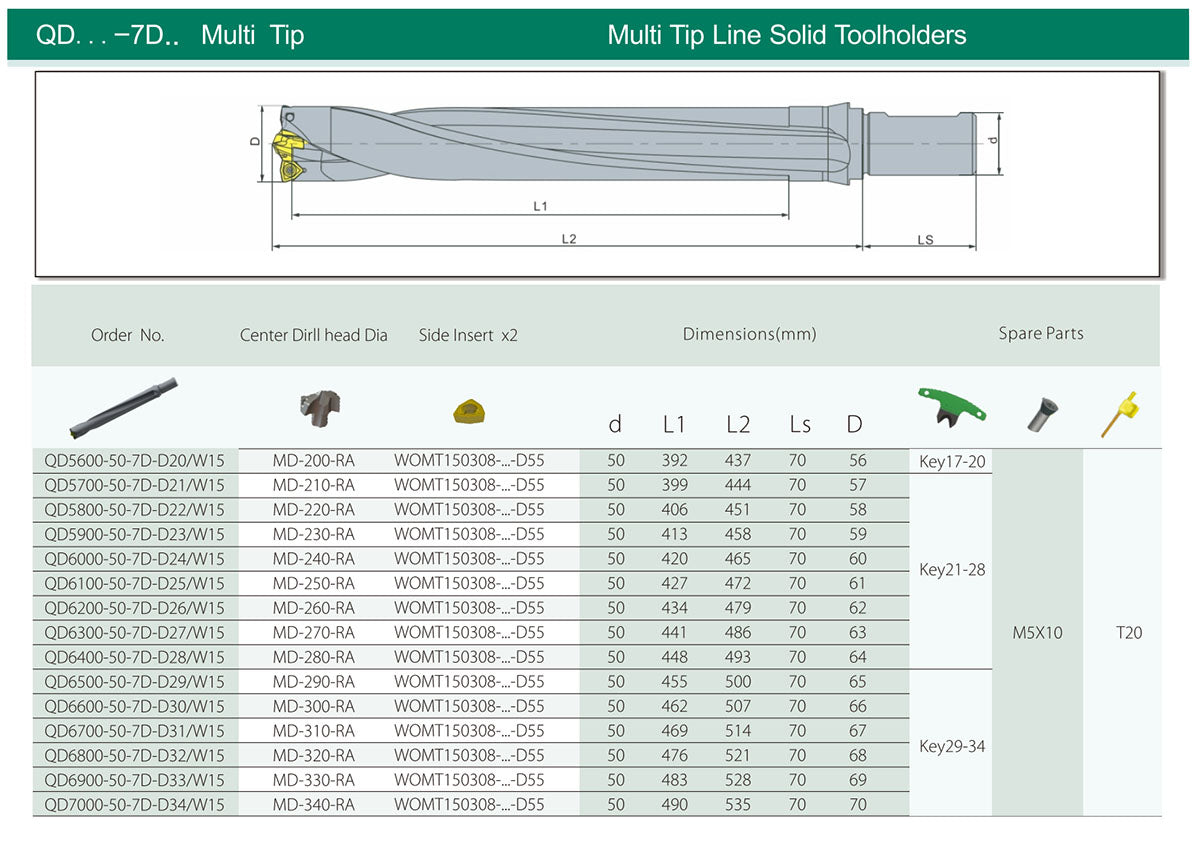
Task: Click the M5X10 screw cell
Action: pos(1038,632)
